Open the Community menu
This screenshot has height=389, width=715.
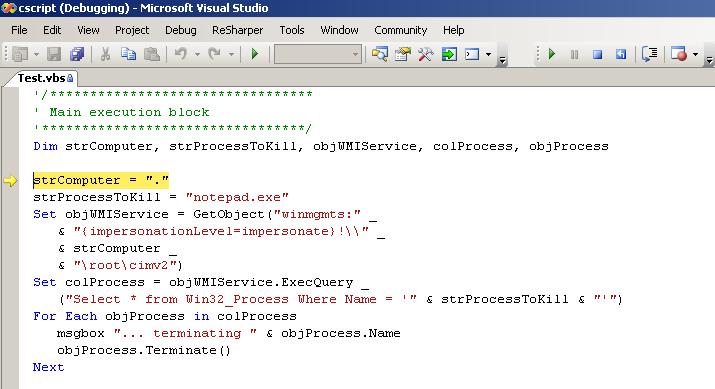(400, 30)
